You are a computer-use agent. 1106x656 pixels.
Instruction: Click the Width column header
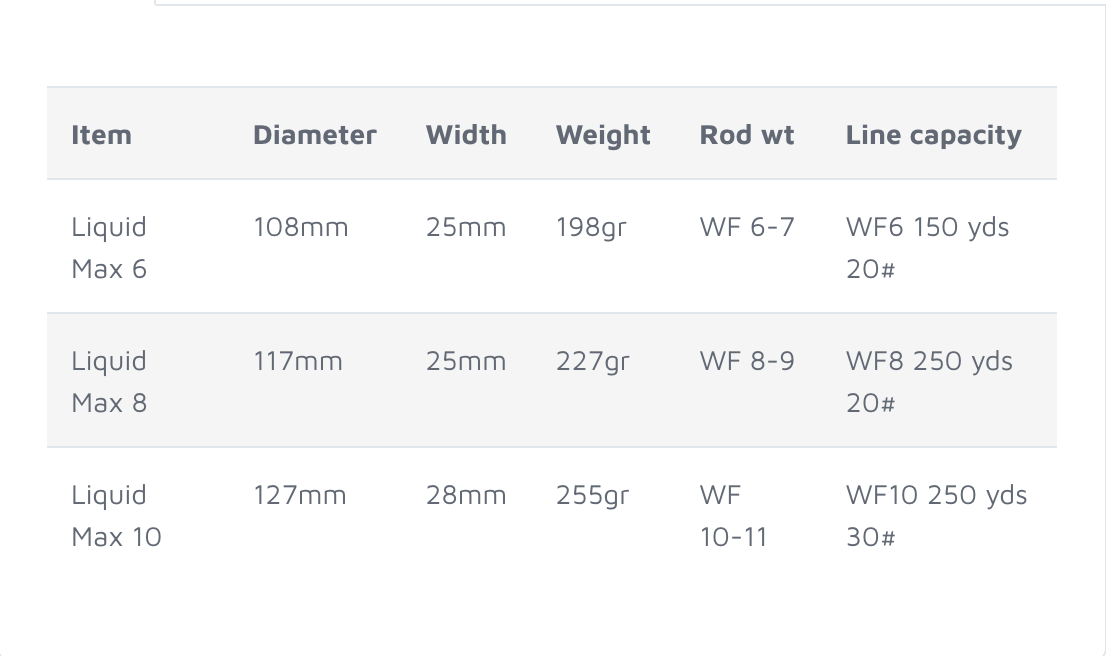pos(466,135)
